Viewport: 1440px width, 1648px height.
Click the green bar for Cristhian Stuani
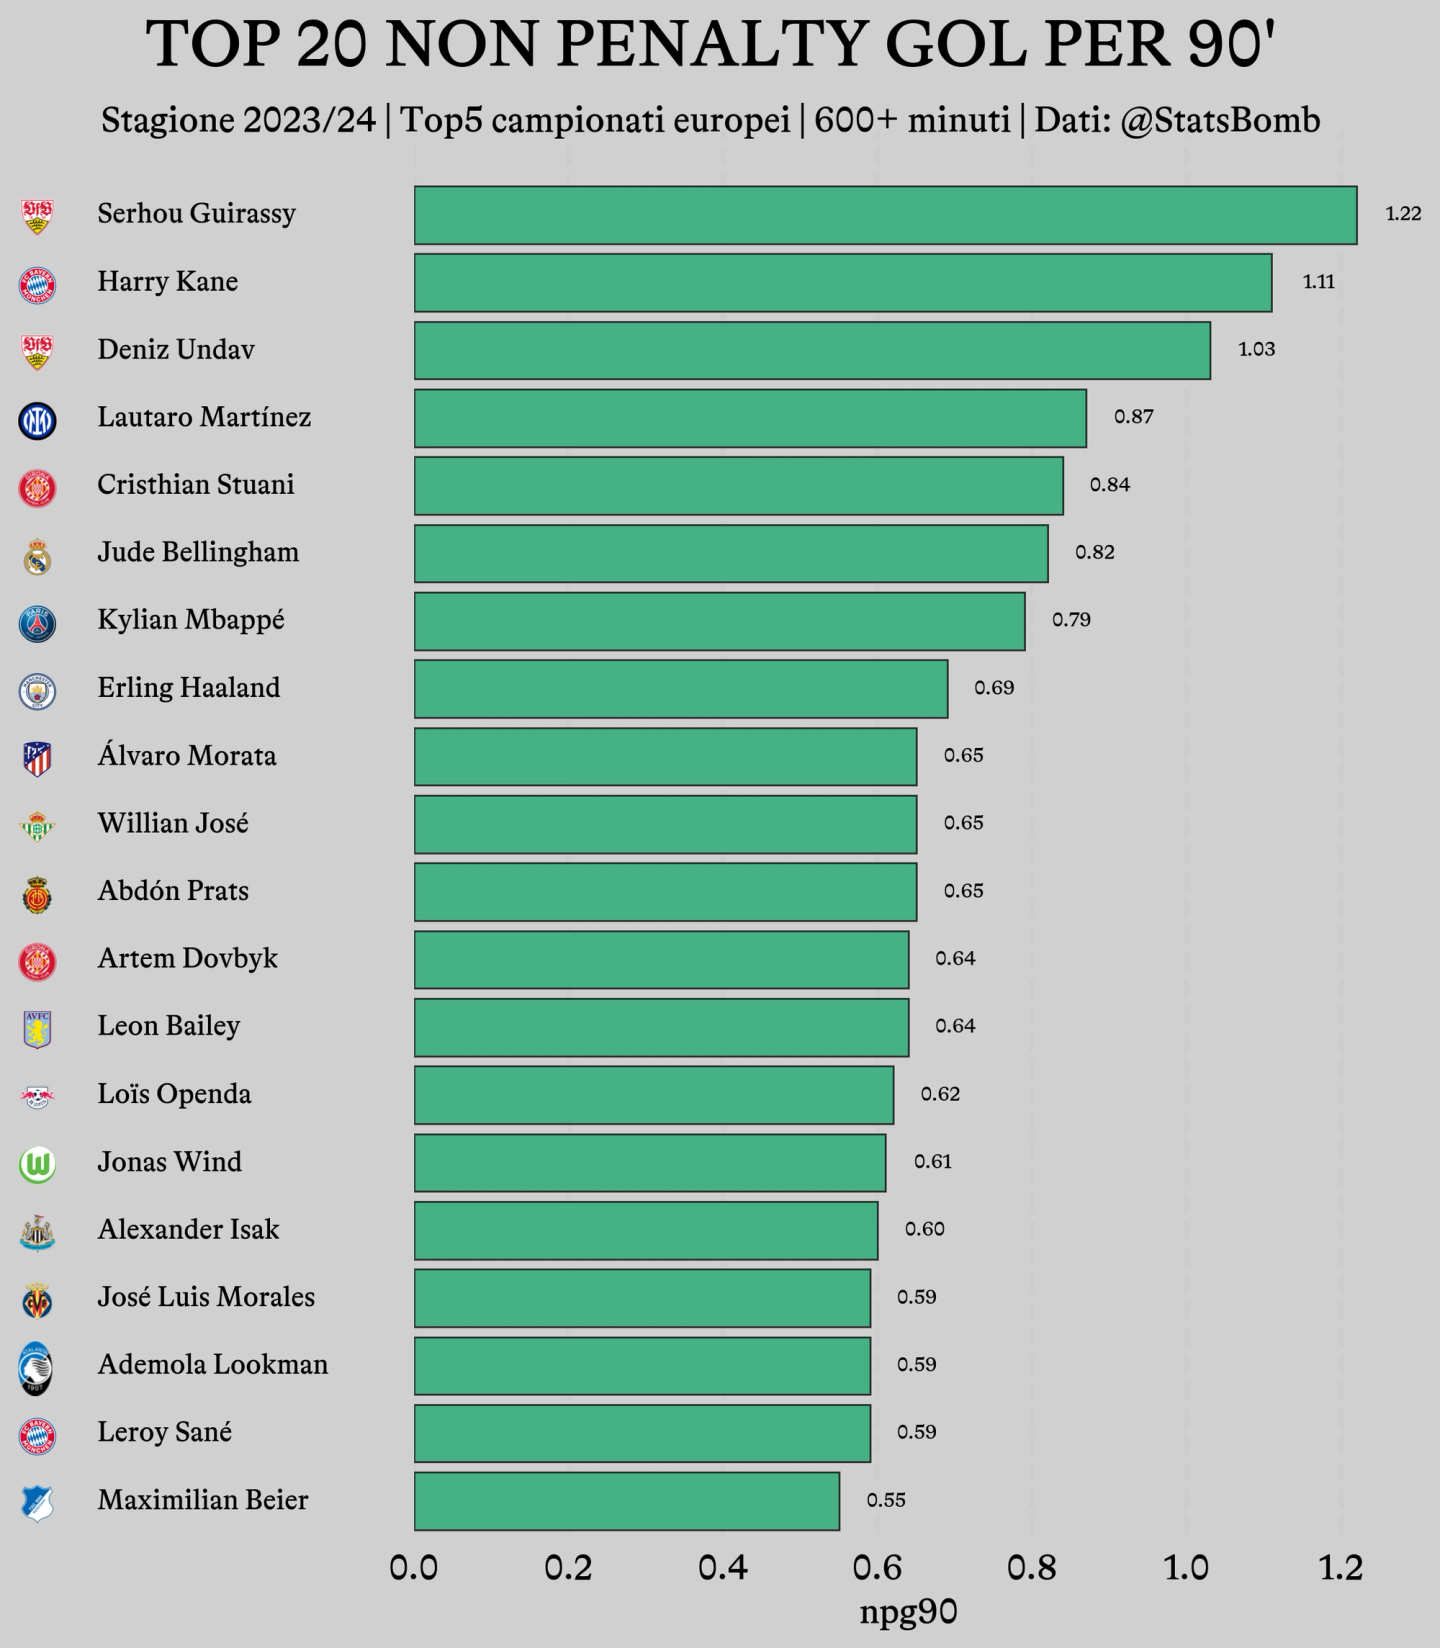pos(739,486)
